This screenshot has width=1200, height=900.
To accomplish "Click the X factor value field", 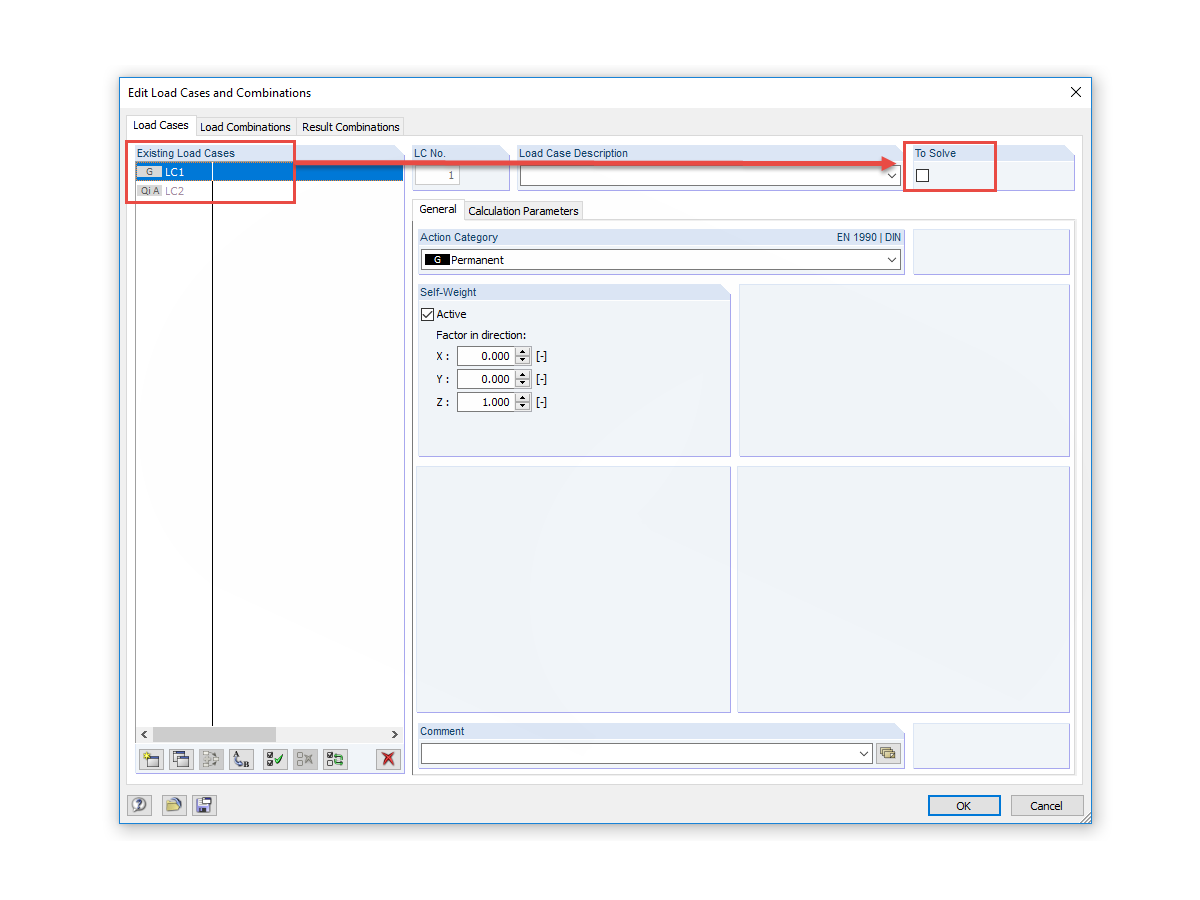I will (x=486, y=356).
